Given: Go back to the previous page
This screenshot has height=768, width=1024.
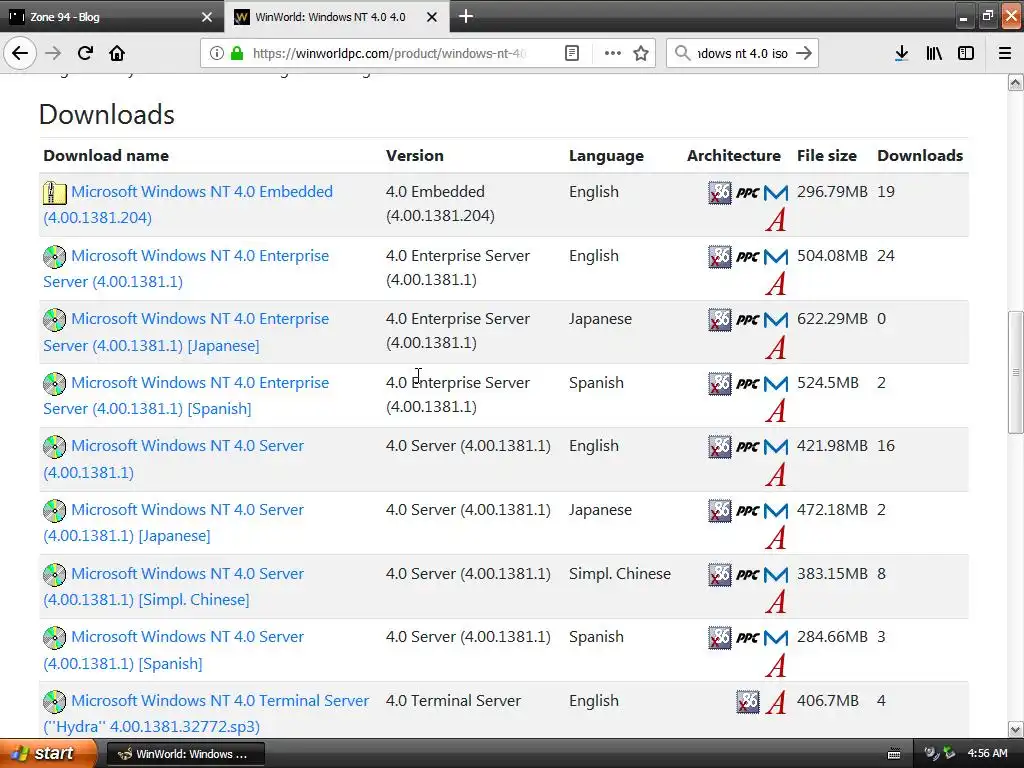Looking at the screenshot, I should tap(20, 53).
